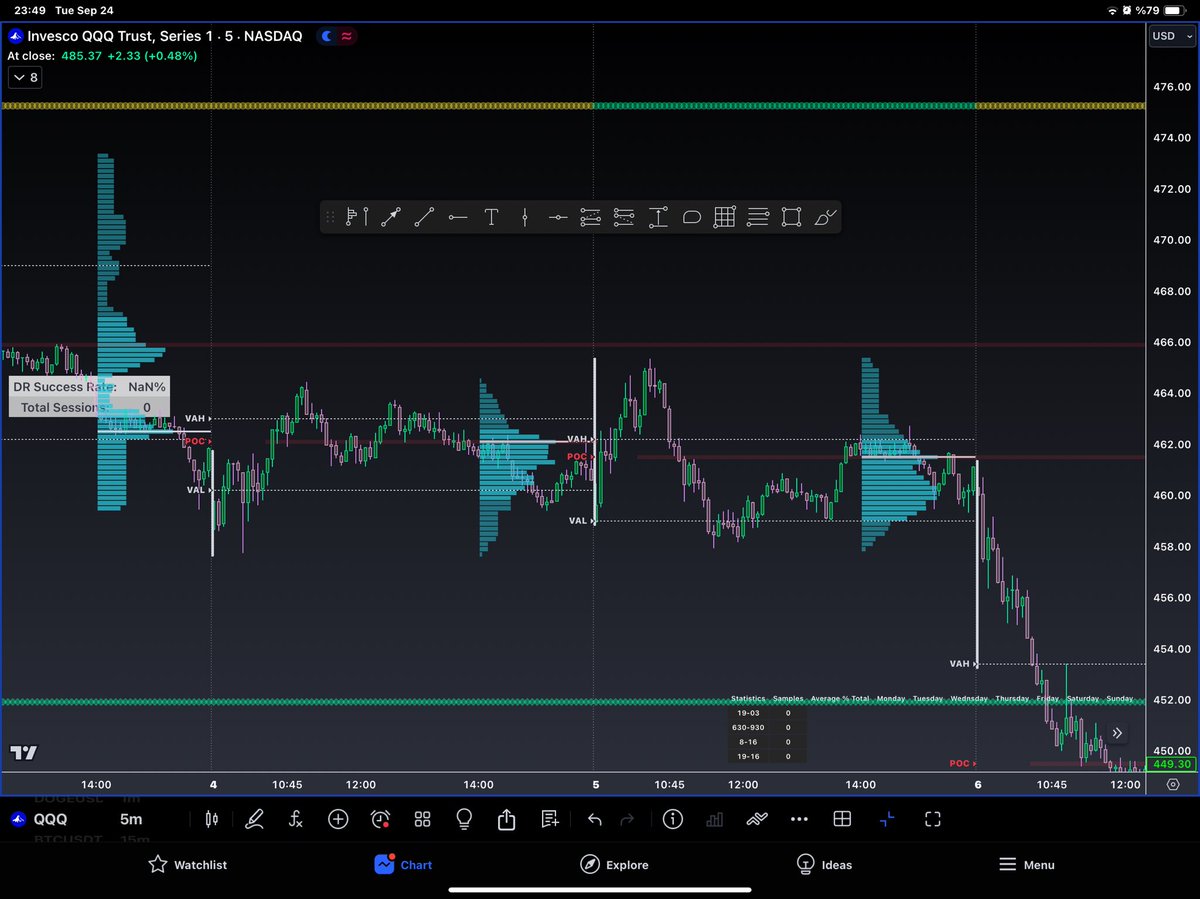
Task: Open candlestick chart type selector
Action: click(211, 819)
